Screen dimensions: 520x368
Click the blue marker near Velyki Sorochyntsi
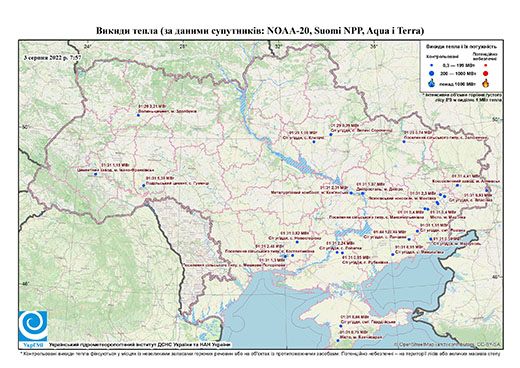(x=331, y=135)
